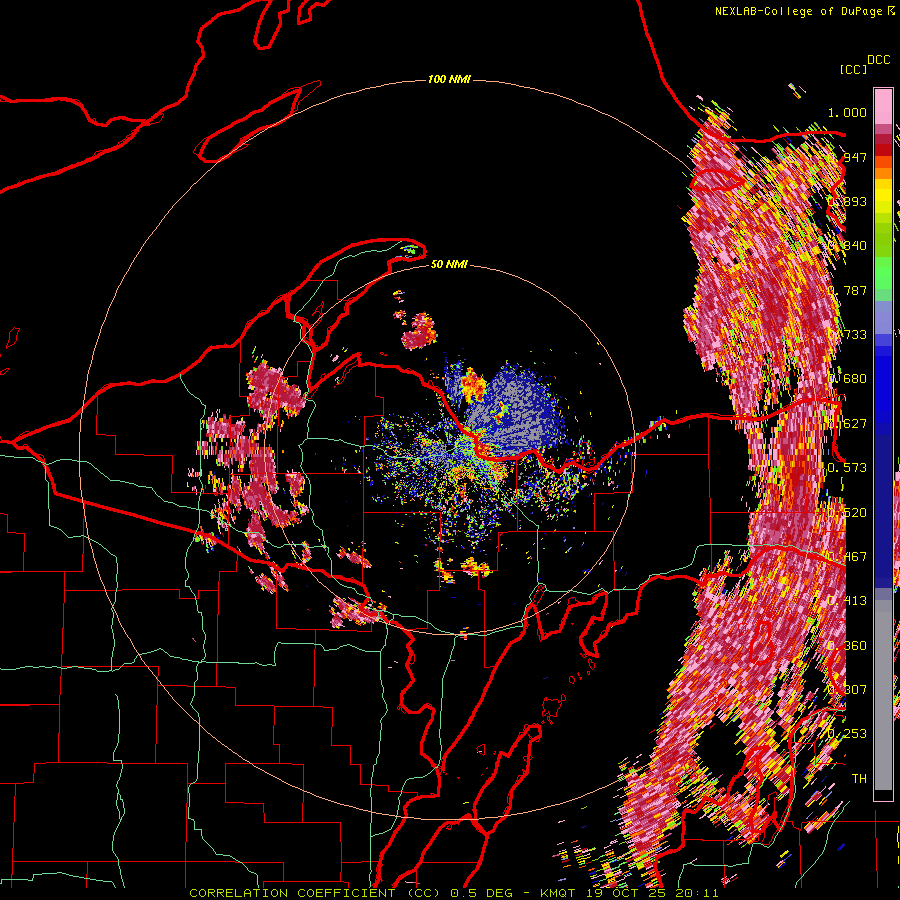Click the gray lower segment of the color scale
Image resolution: width=900 pixels, height=900 pixels.
pyautogui.click(x=883, y=695)
